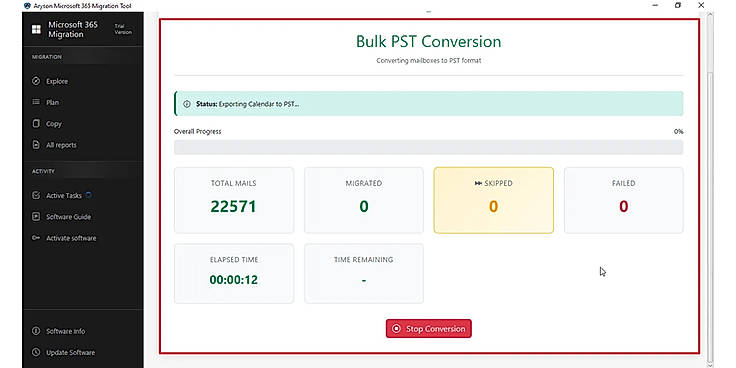Click the Update Software clock icon
This screenshot has width=736, height=368.
(x=36, y=352)
